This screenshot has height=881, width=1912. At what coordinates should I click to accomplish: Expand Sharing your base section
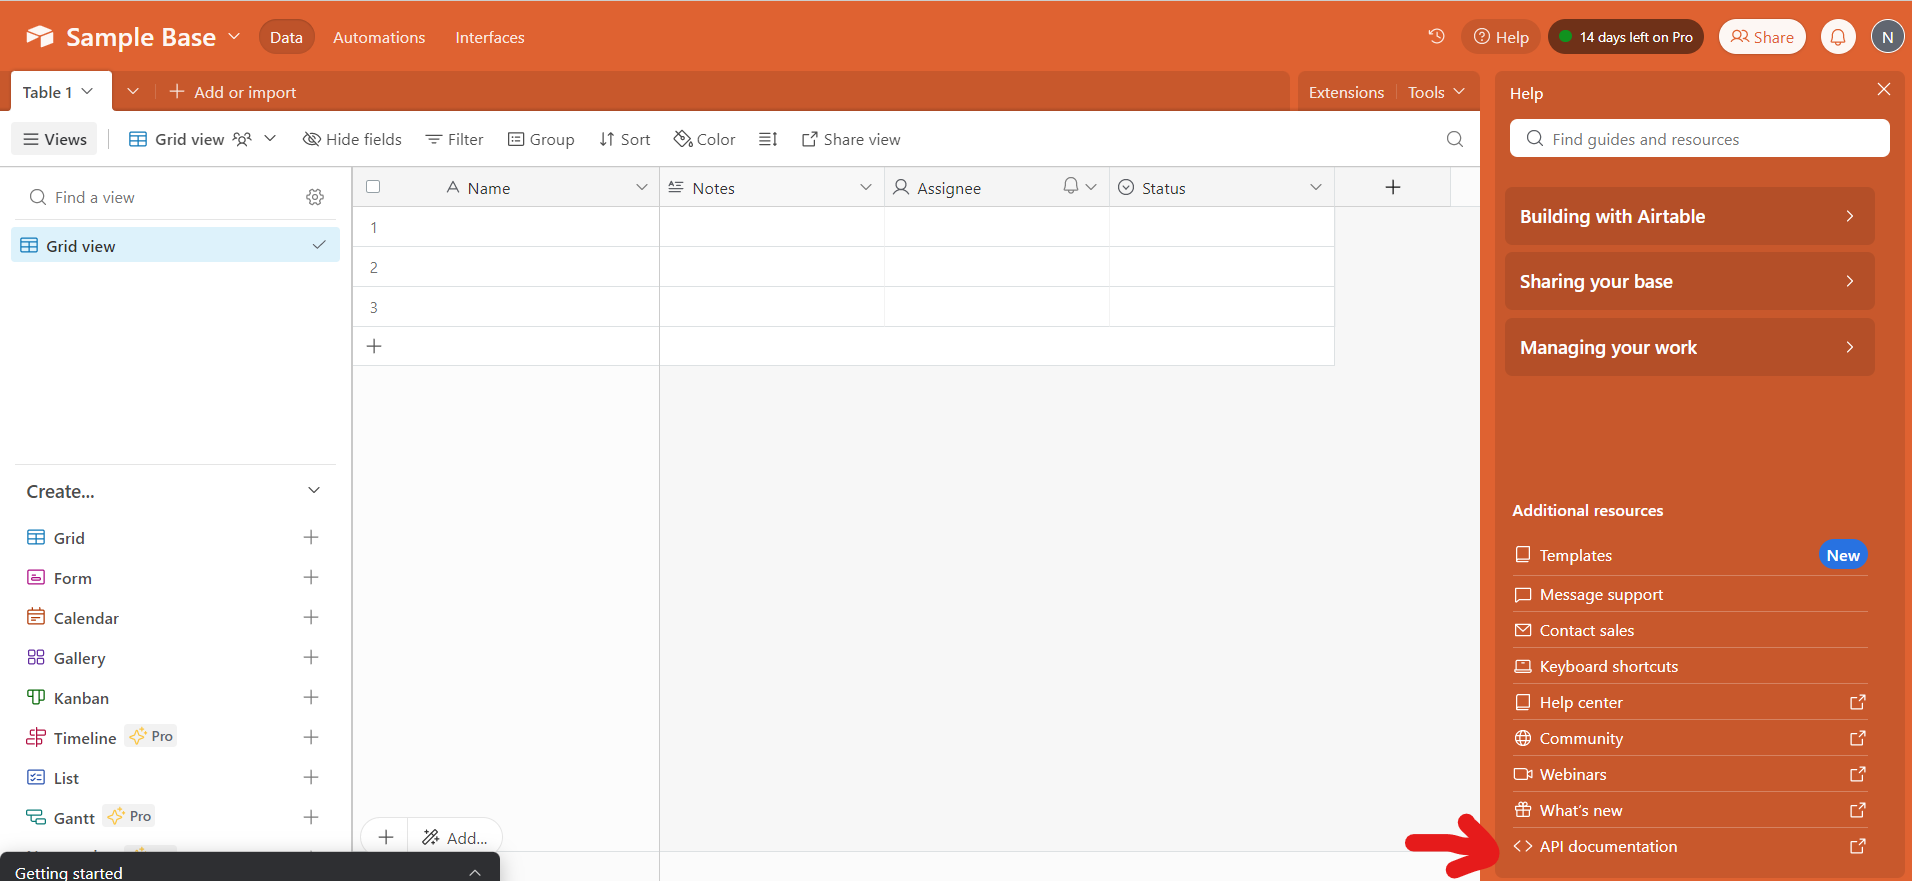[1690, 281]
